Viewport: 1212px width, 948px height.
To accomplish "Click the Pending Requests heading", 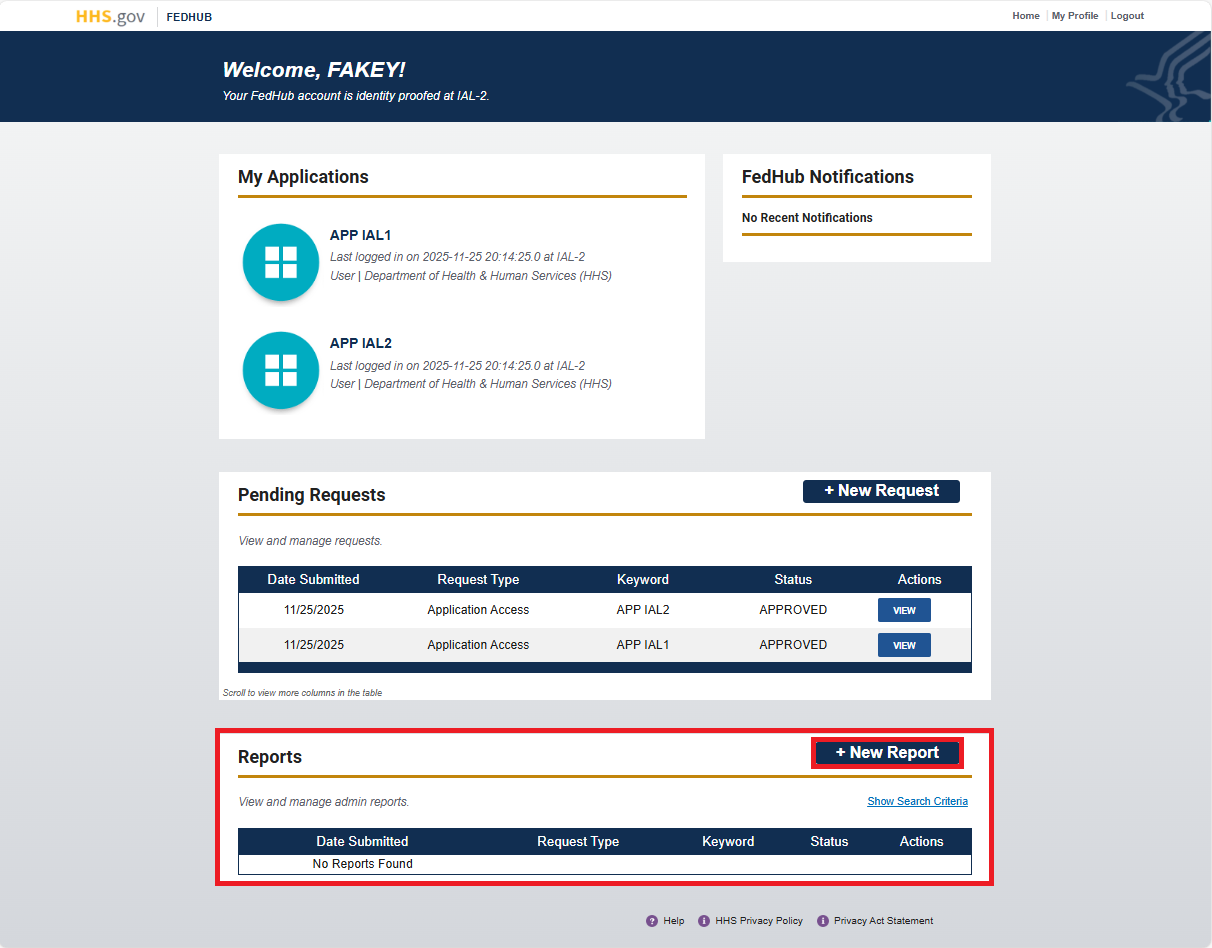I will [x=311, y=495].
